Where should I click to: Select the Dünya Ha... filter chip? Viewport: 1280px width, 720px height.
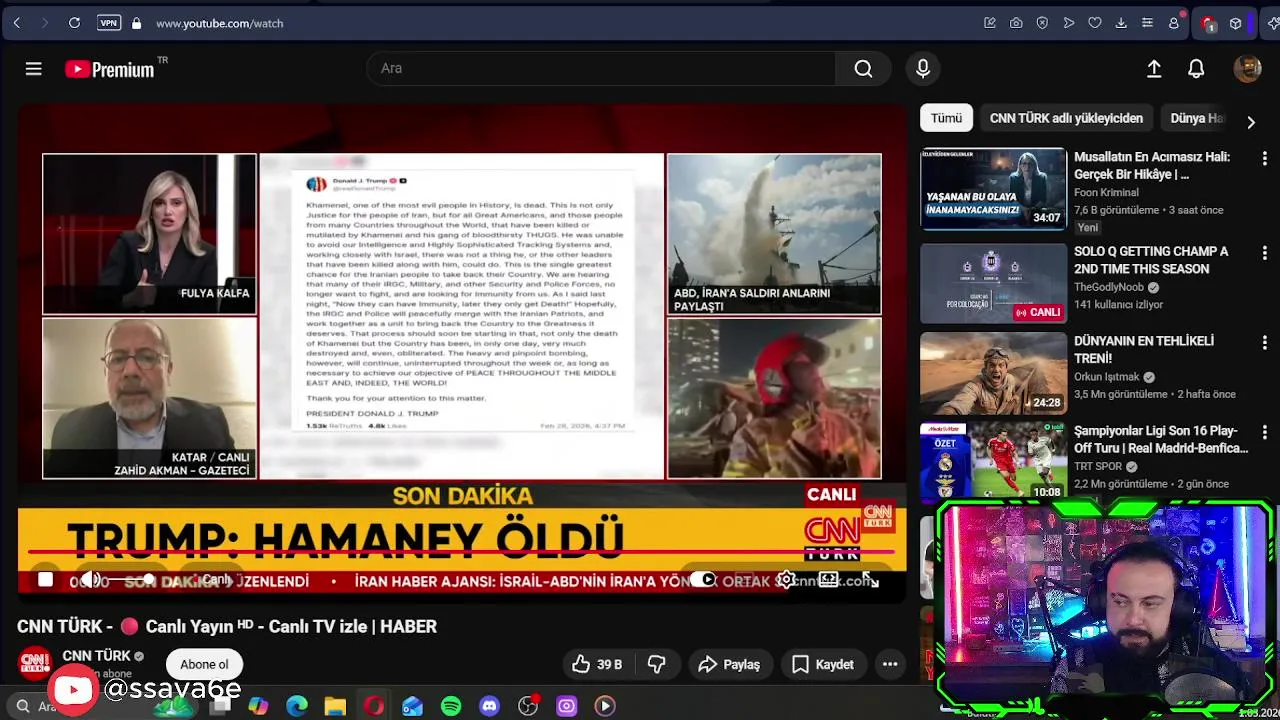[1197, 118]
